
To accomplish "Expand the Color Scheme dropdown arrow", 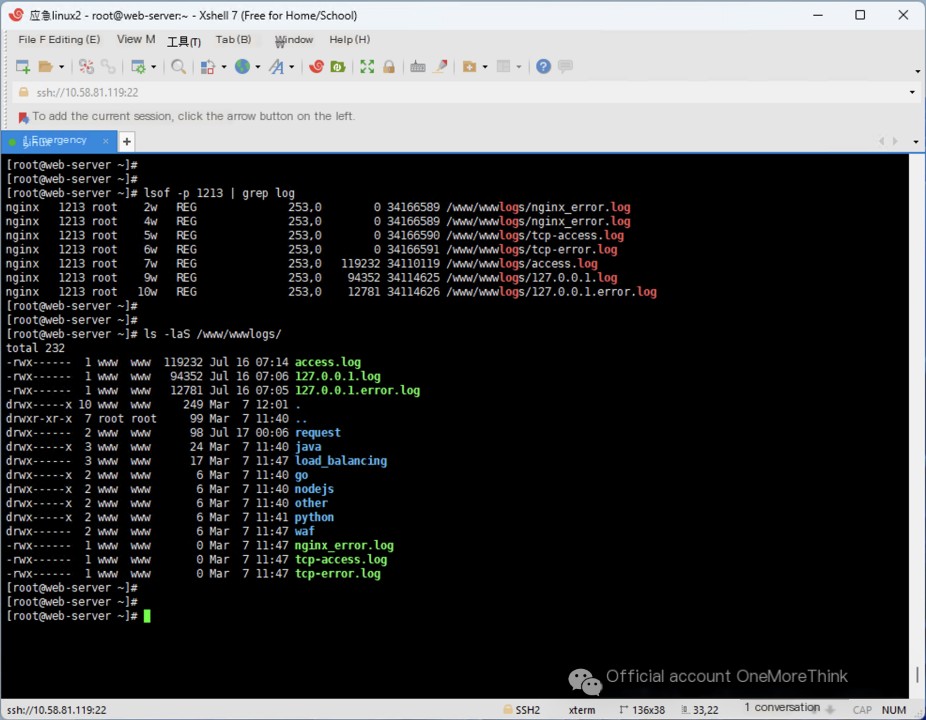I will click(224, 67).
